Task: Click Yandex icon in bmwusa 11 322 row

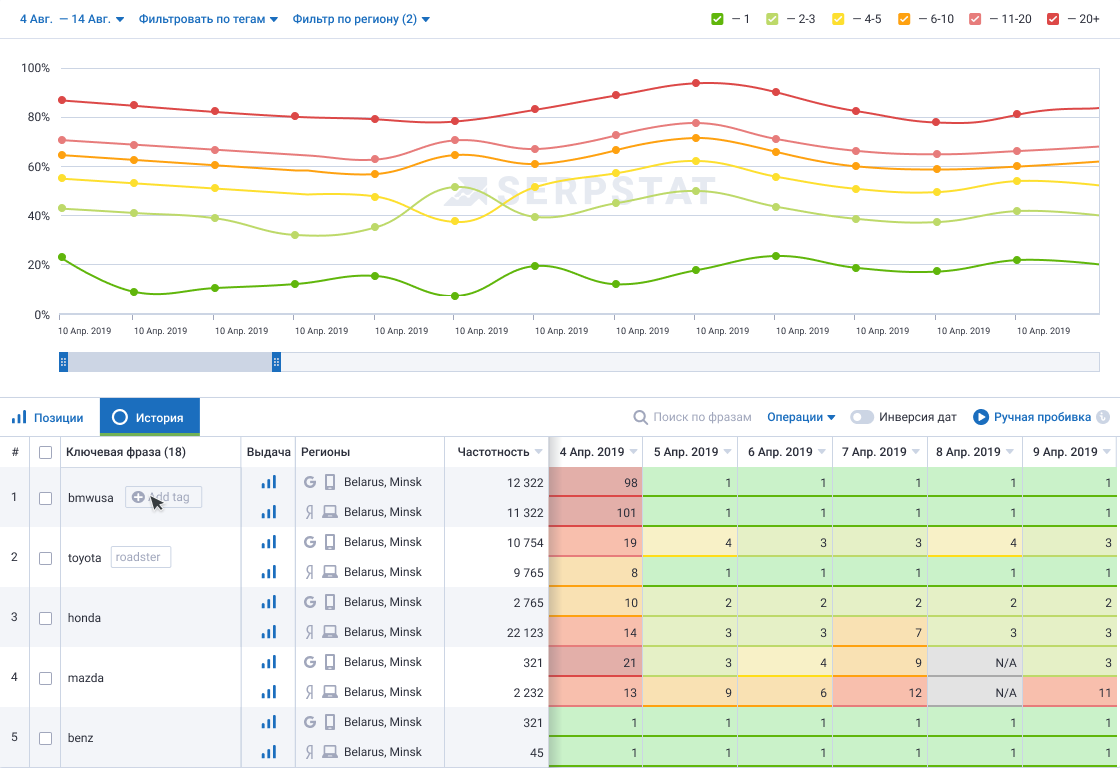Action: [310, 512]
